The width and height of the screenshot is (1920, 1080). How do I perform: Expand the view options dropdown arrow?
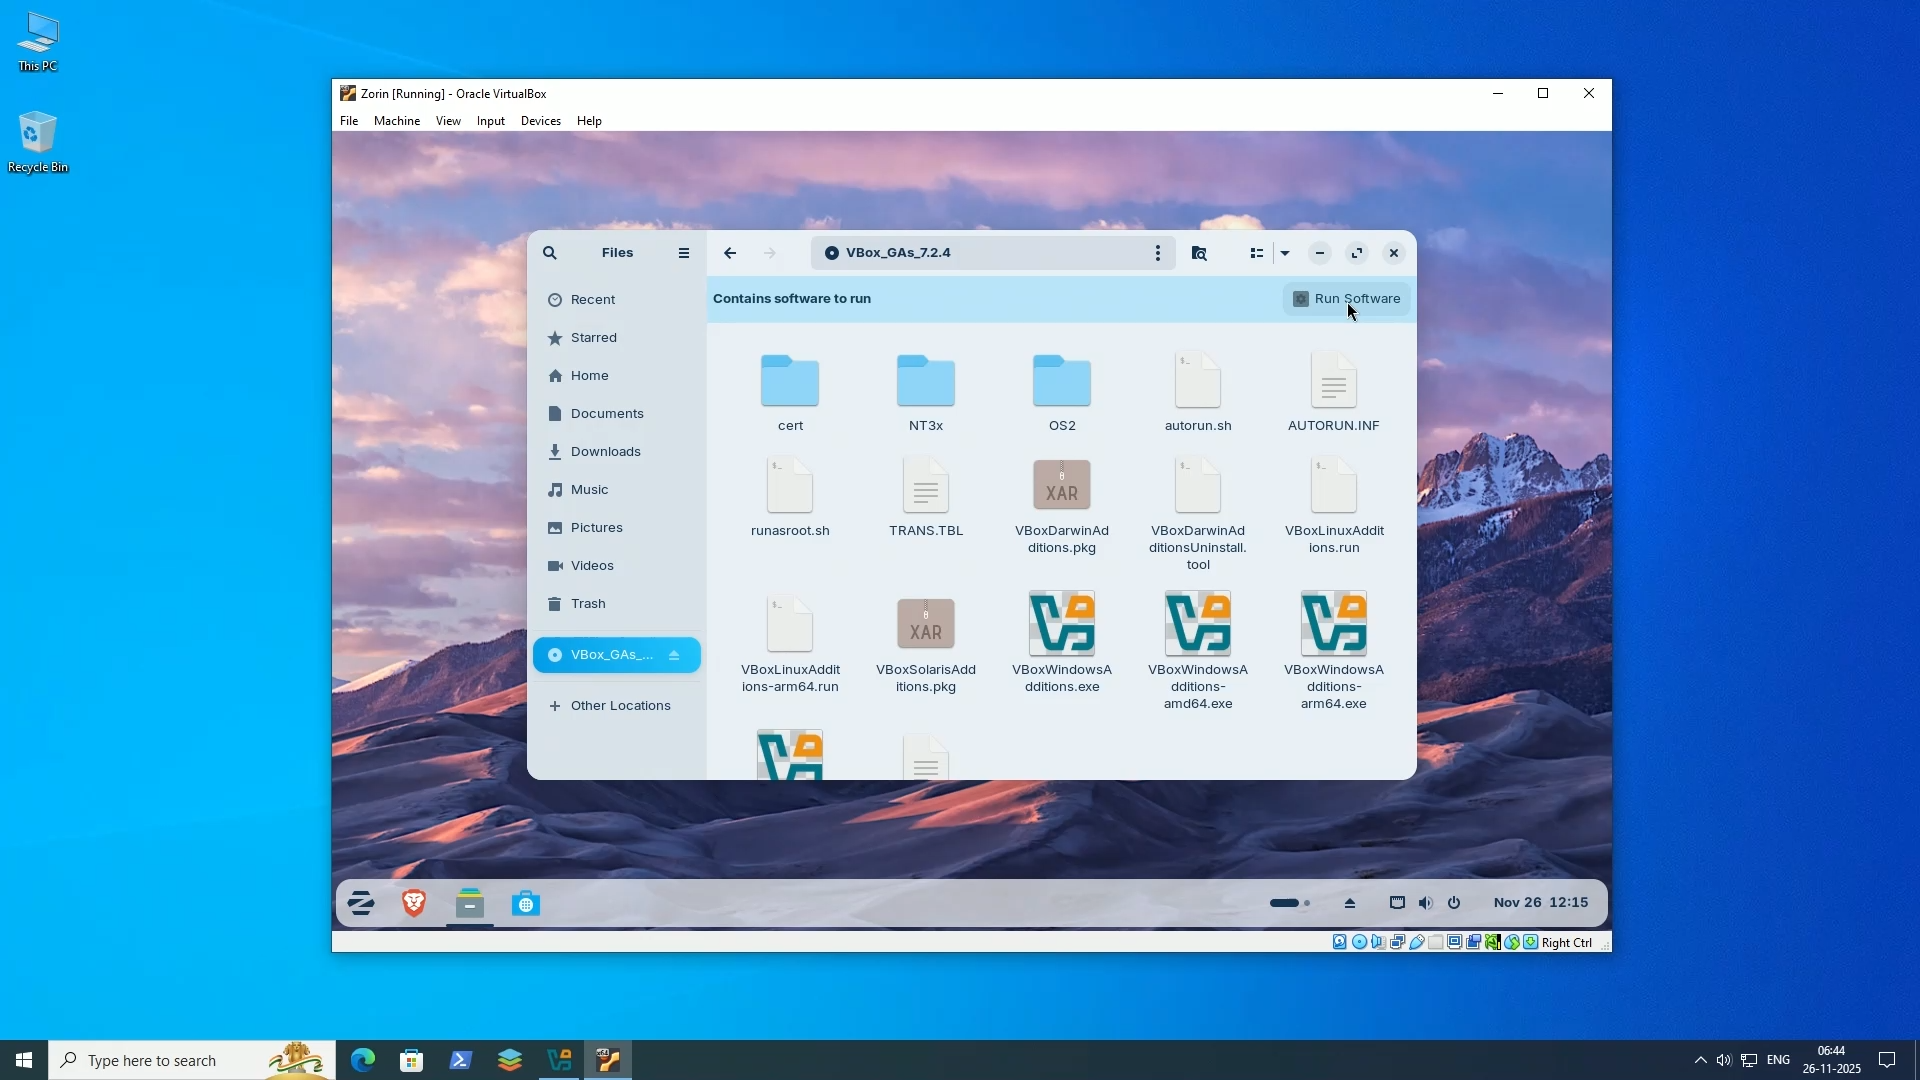pos(1285,253)
